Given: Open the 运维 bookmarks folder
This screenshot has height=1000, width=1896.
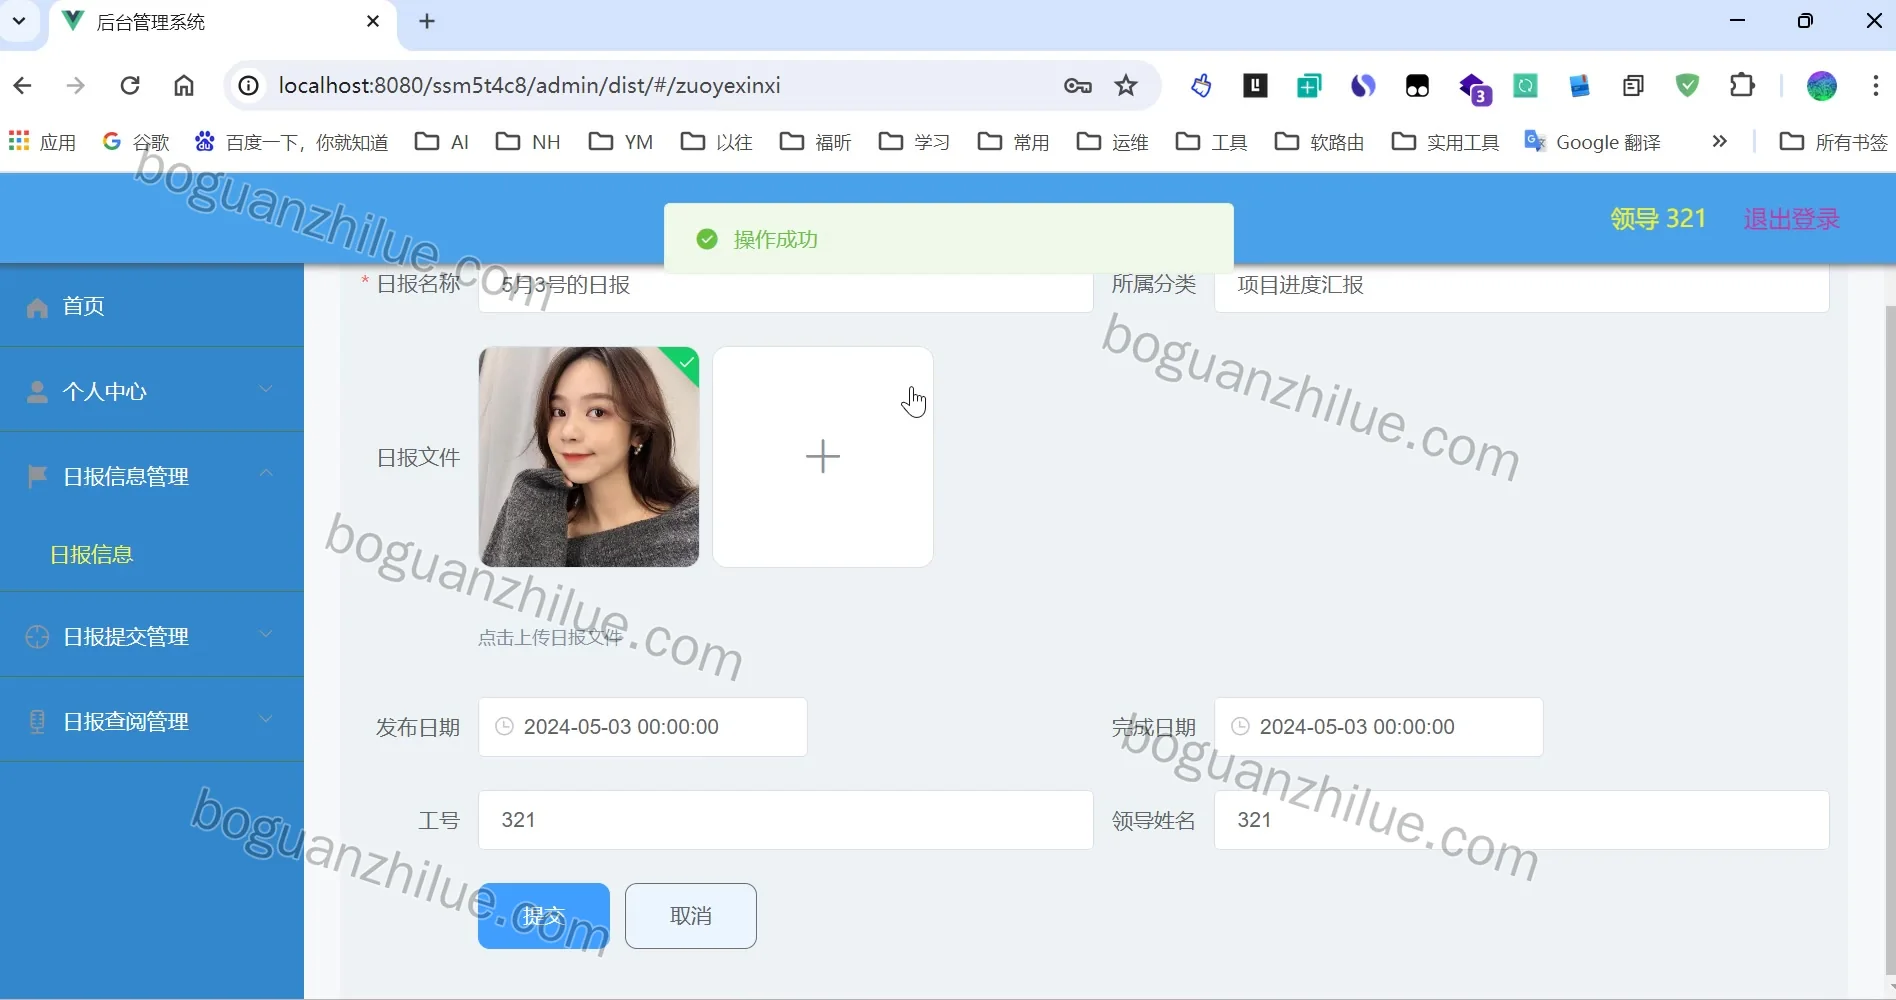Looking at the screenshot, I should 1113,142.
